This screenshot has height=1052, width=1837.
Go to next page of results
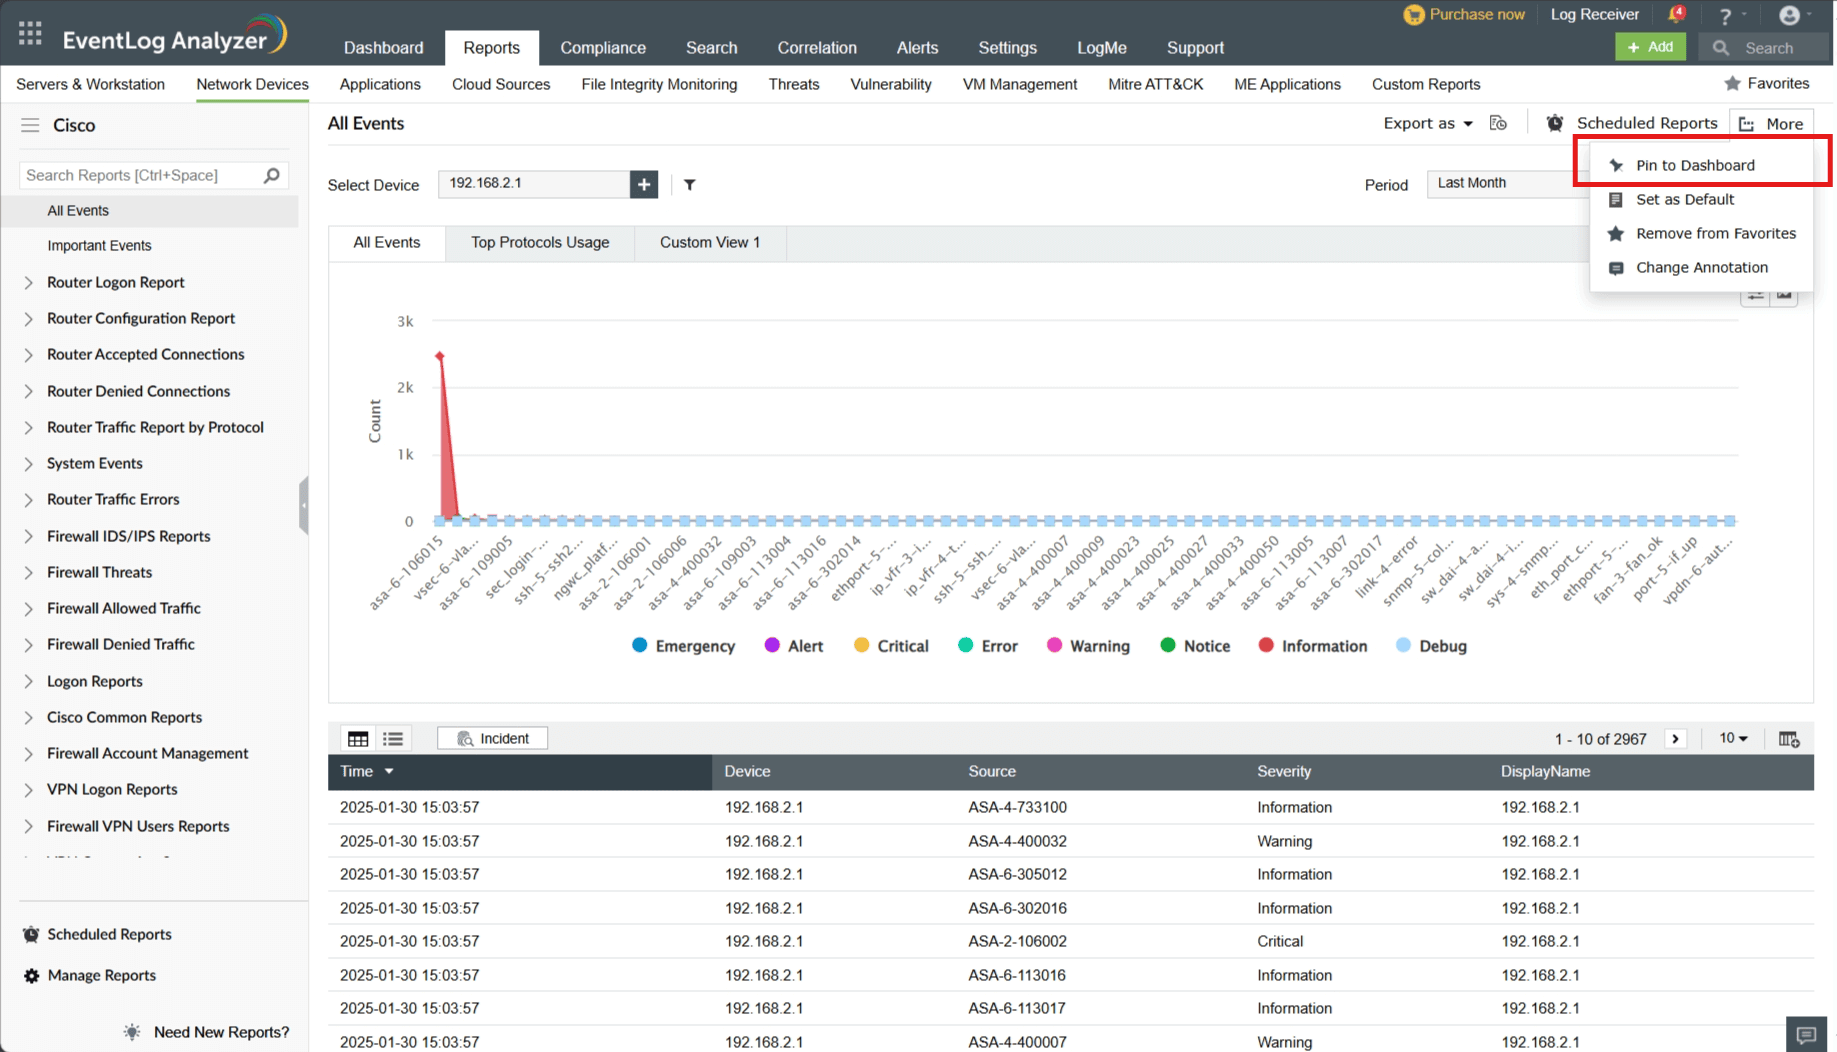point(1676,739)
